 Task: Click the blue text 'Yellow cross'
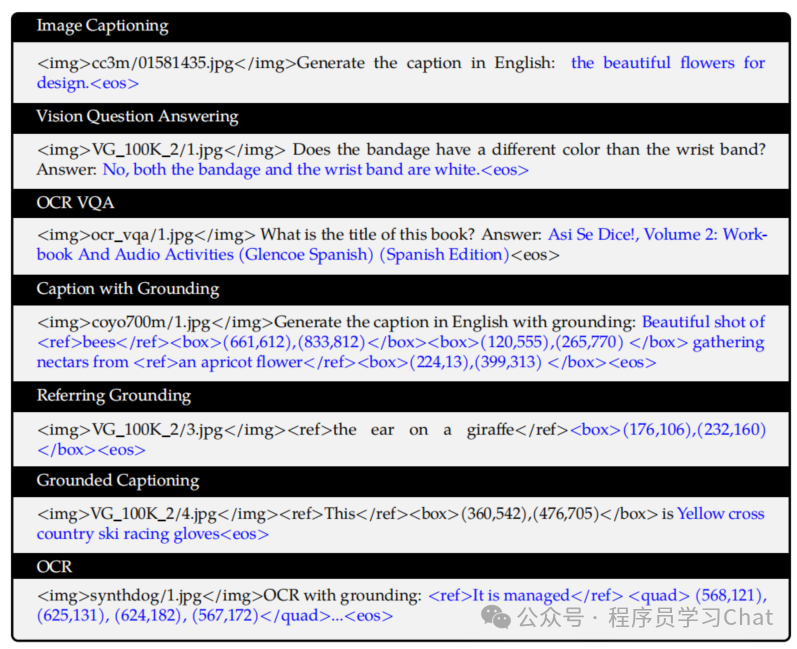point(721,514)
